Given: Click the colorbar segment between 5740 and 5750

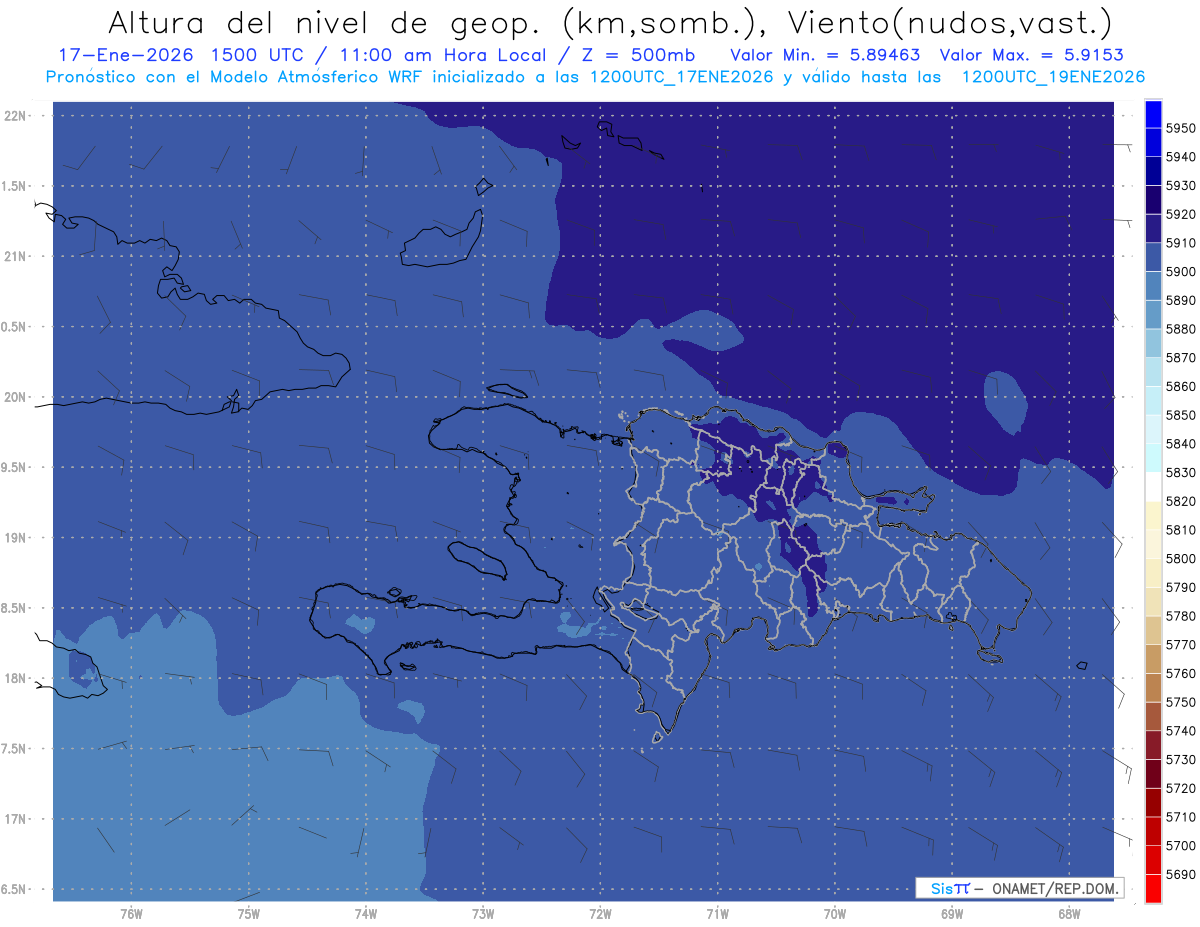Looking at the screenshot, I should 1153,717.
